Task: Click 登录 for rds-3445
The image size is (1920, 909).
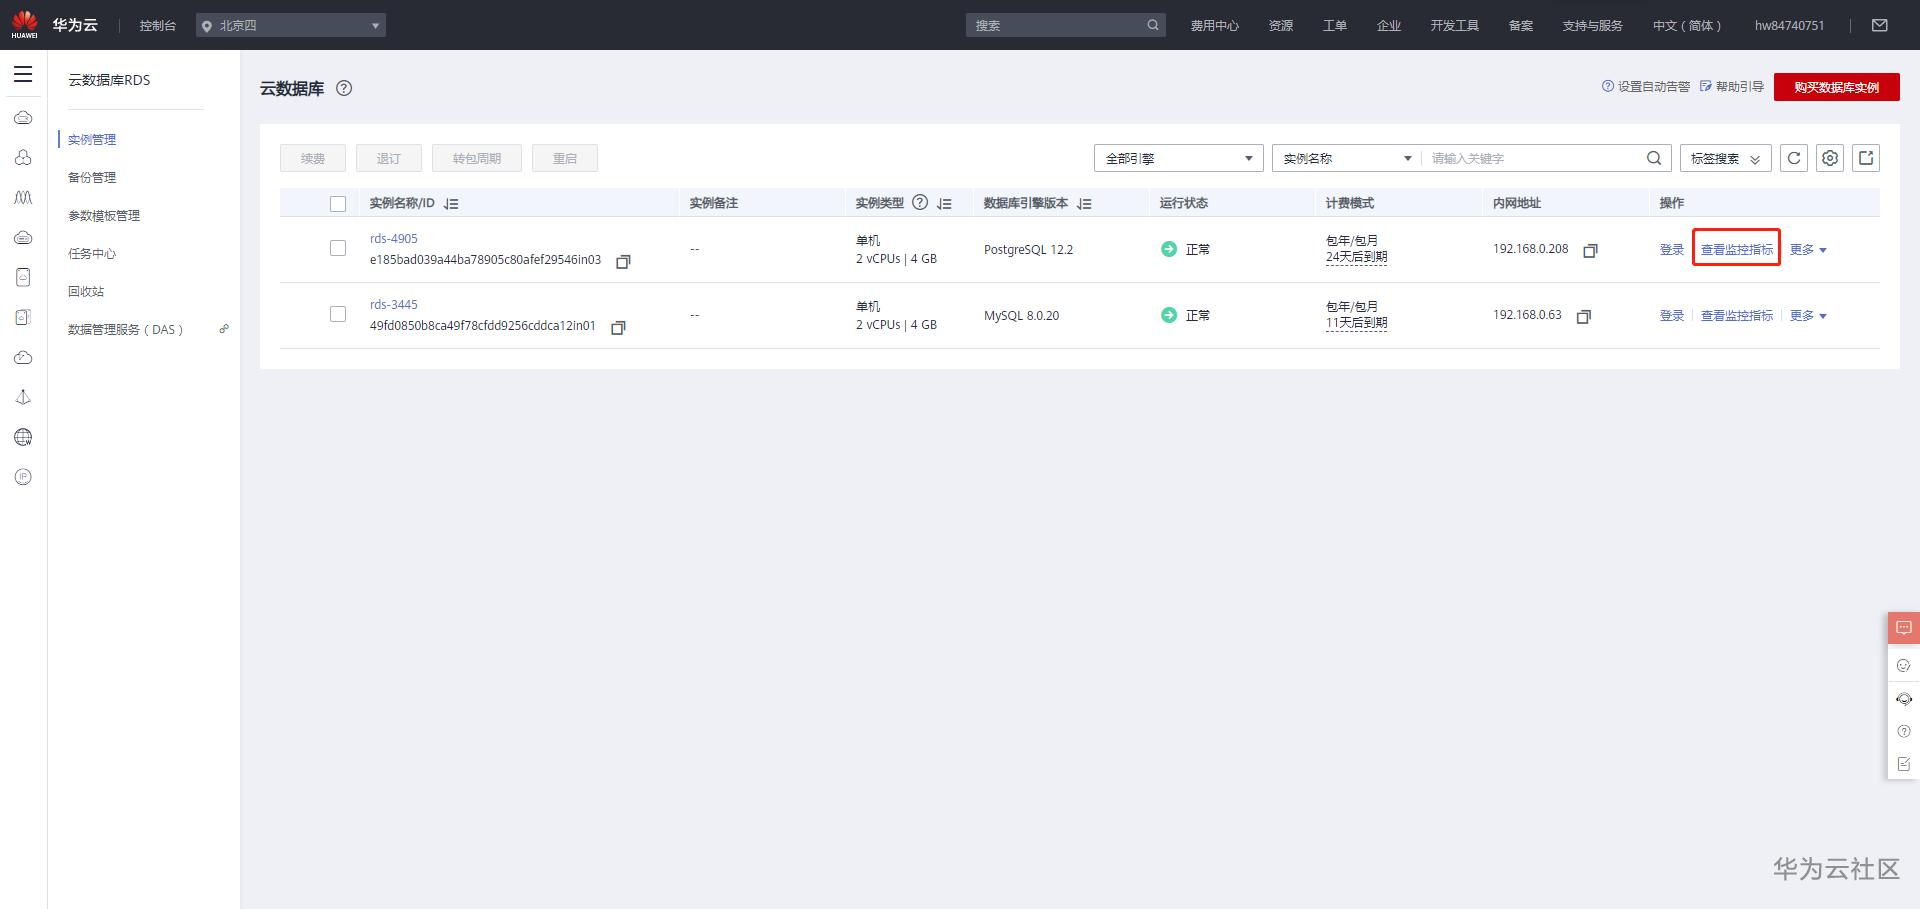Action: pyautogui.click(x=1672, y=316)
